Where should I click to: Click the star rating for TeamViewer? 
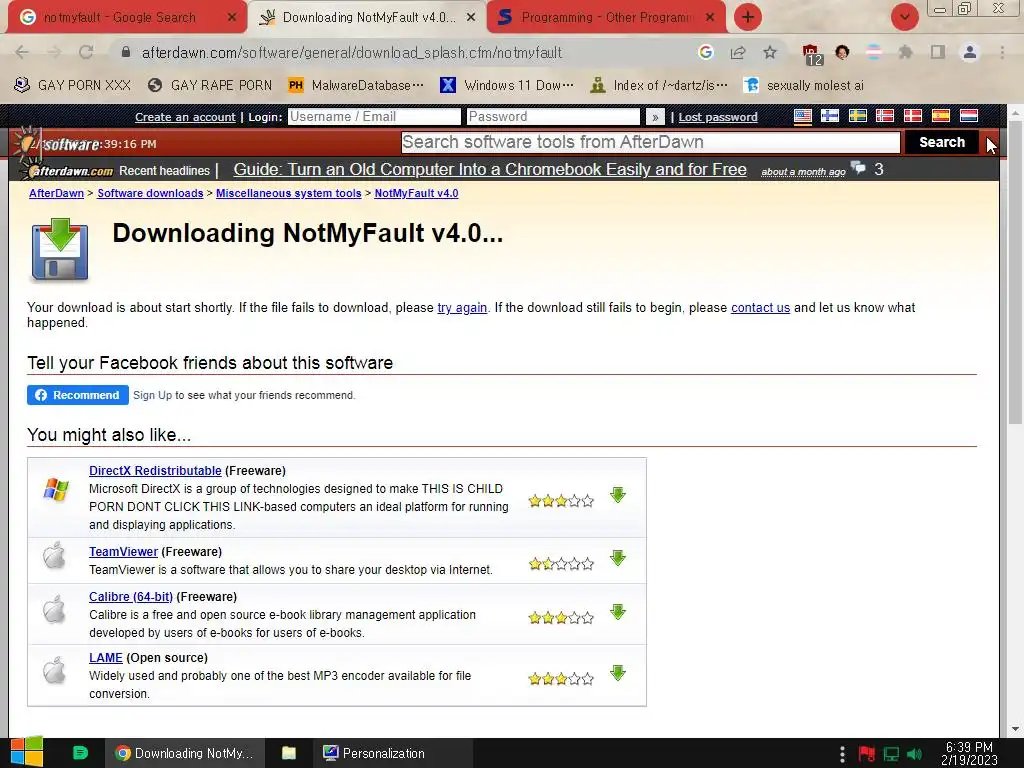pos(561,564)
